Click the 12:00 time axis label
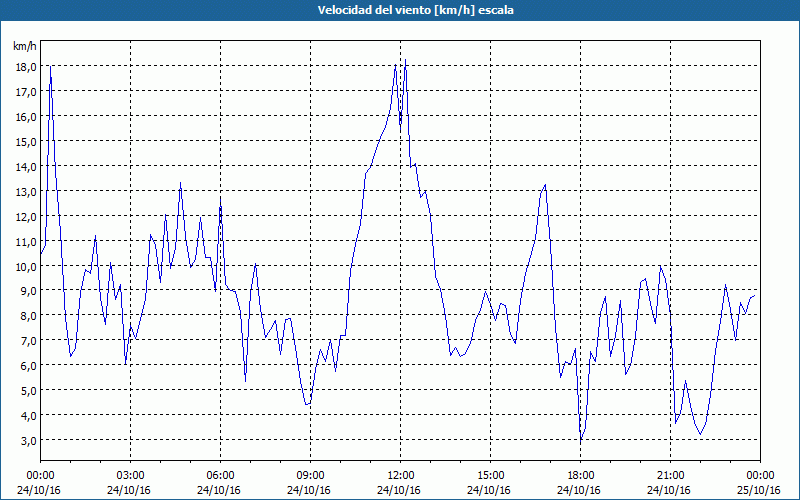The image size is (800, 500). pos(401,476)
